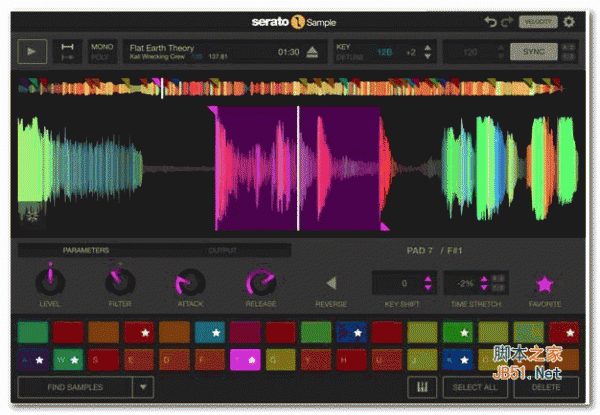
Task: Lower the key with the down arrow
Action: [428, 56]
